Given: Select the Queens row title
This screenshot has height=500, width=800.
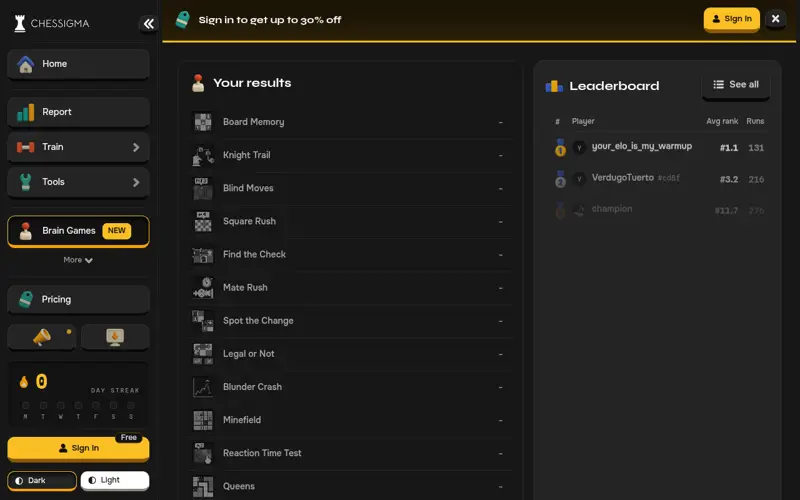Looking at the screenshot, I should coord(239,487).
